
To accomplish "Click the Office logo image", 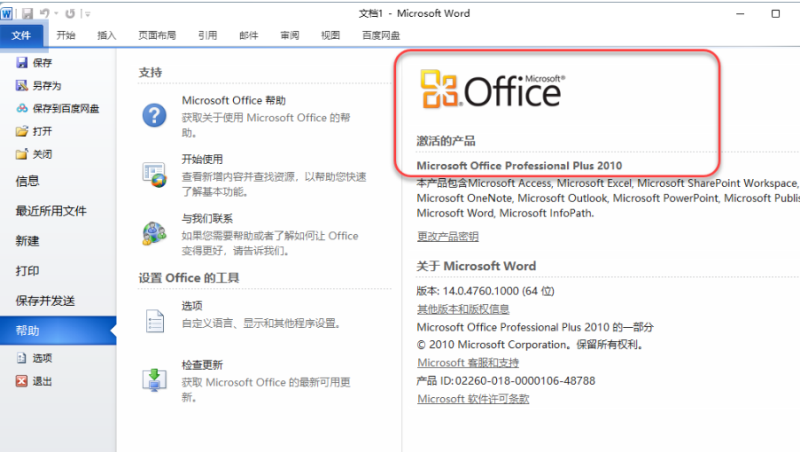I will (x=492, y=90).
